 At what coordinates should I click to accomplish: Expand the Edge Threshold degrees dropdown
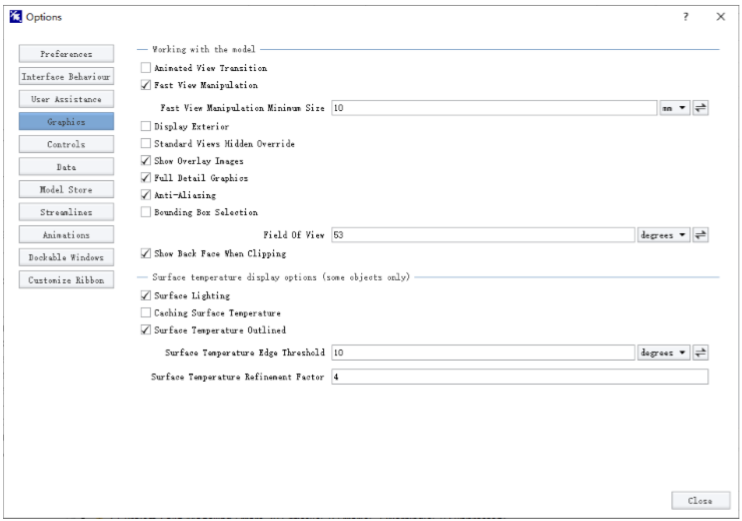664,353
